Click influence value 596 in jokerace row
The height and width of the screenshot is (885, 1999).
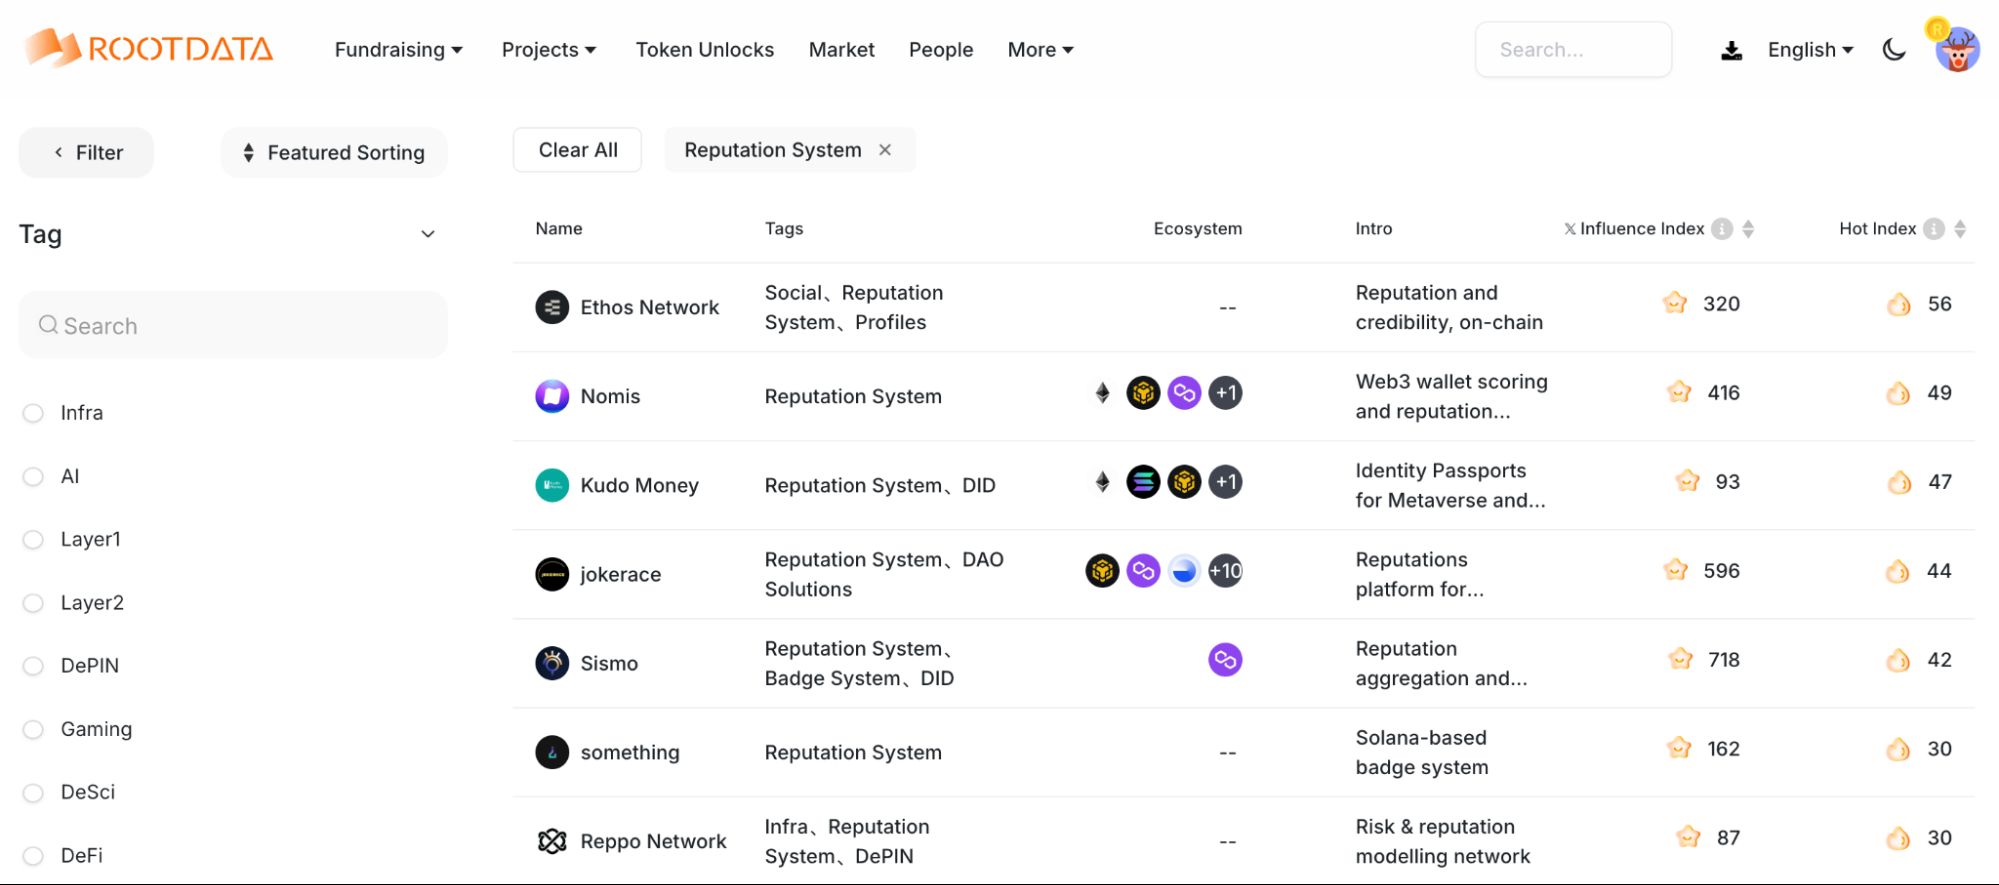(x=1721, y=571)
